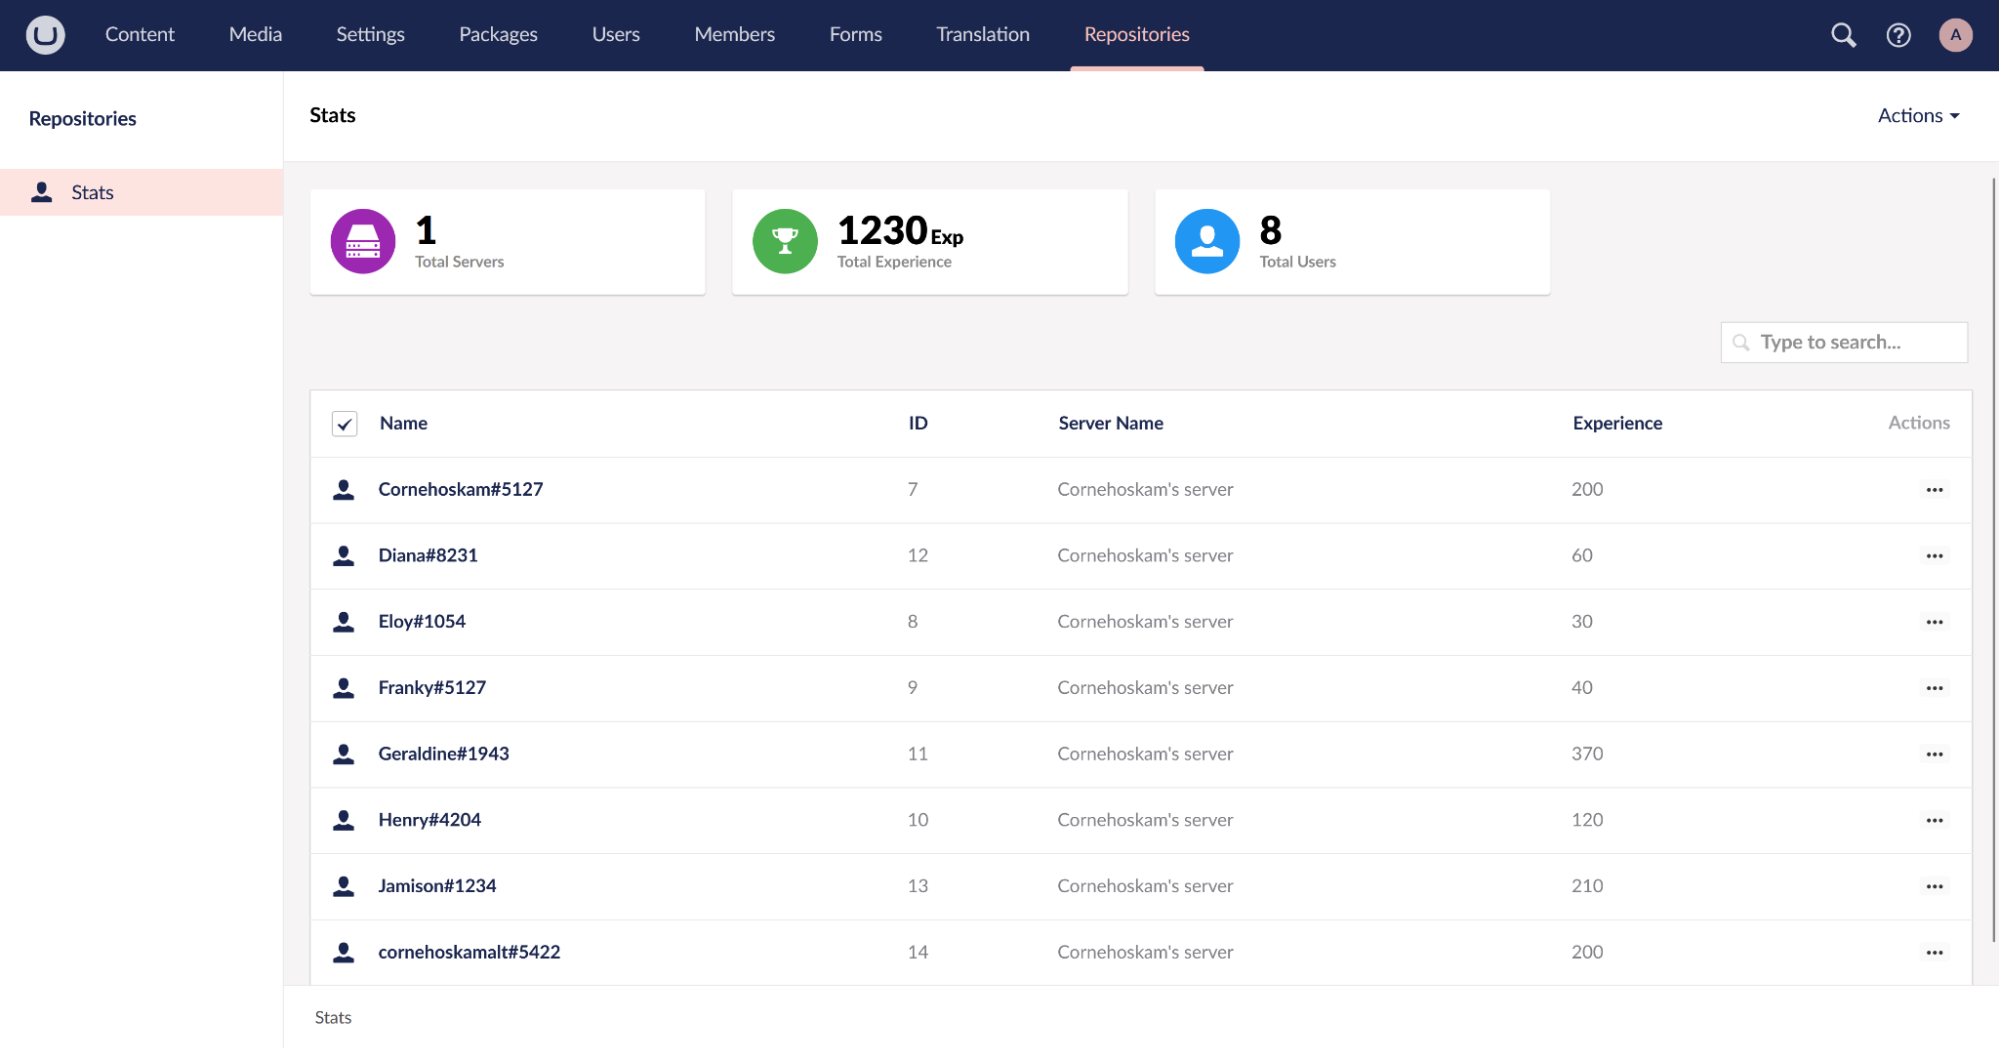Open the Users section

pyautogui.click(x=615, y=34)
